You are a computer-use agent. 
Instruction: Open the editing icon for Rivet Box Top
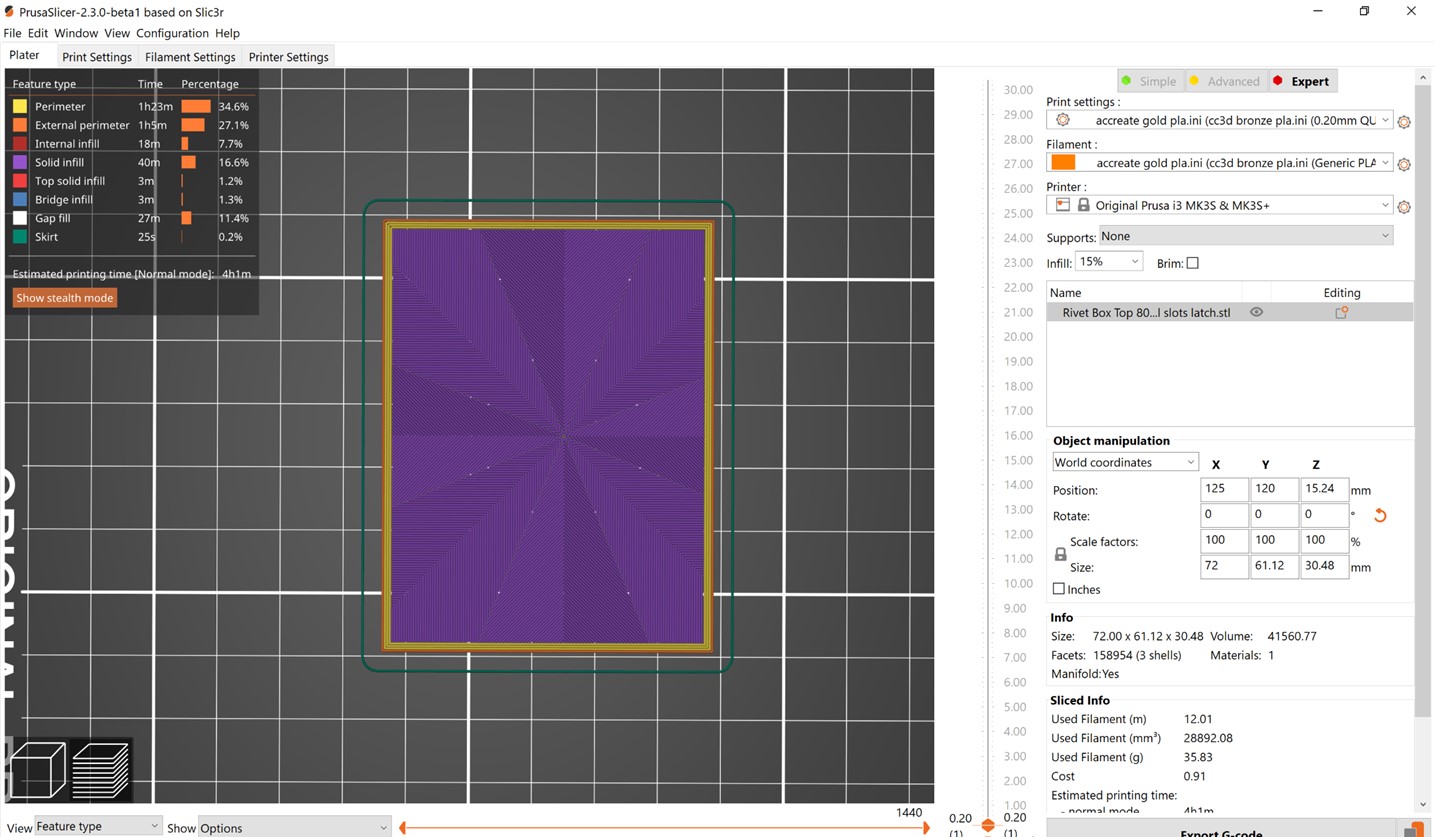pos(1342,311)
